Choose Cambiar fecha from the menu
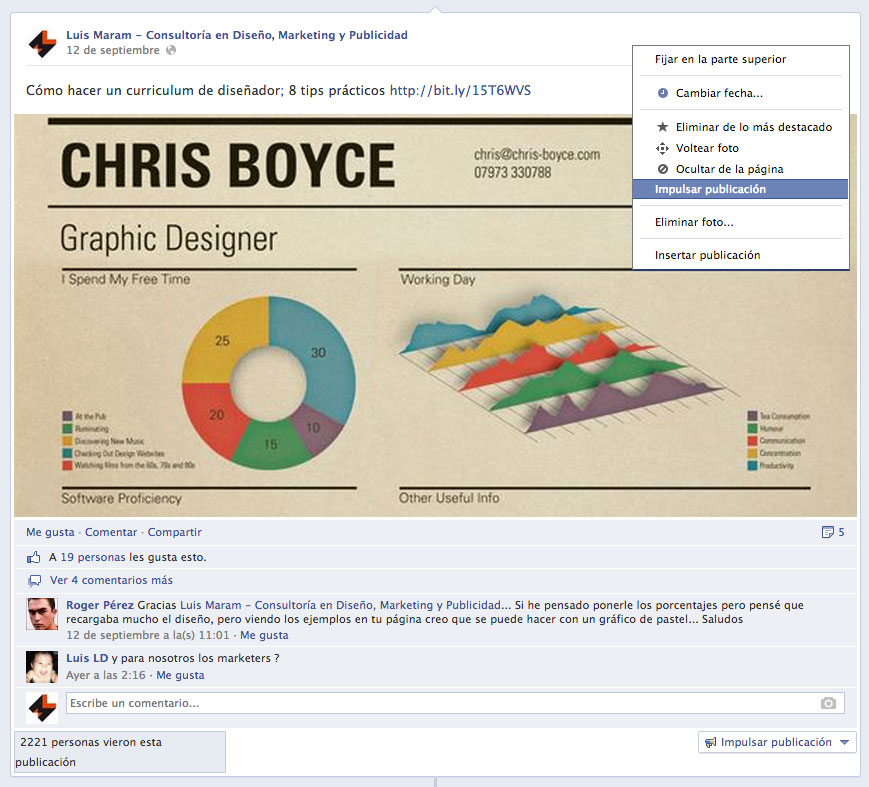This screenshot has width=869, height=787. (719, 93)
